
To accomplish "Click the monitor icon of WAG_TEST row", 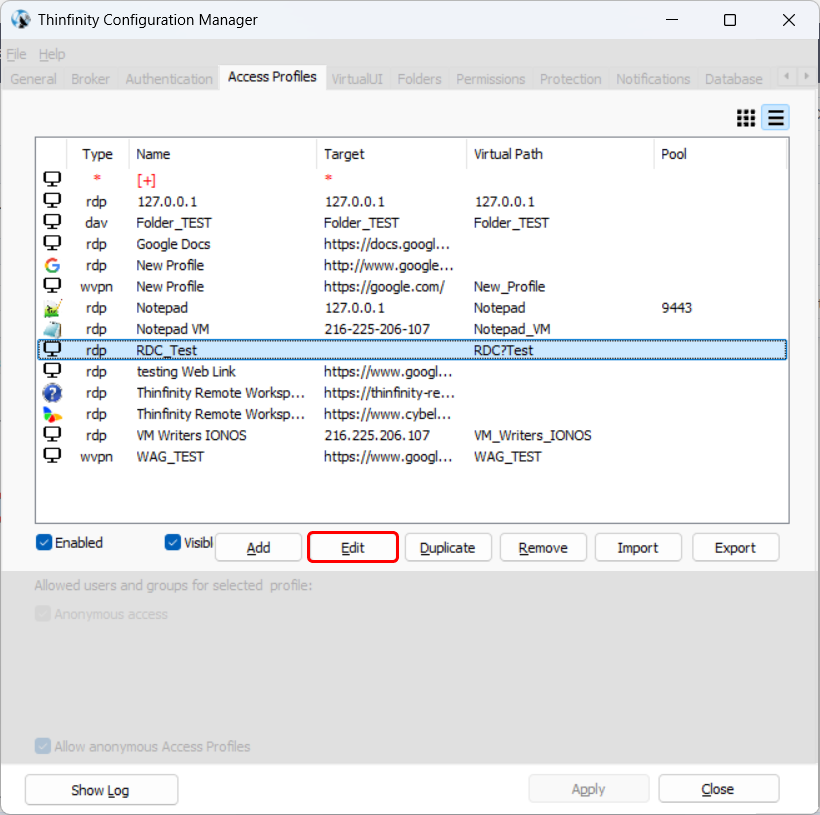I will click(52, 456).
